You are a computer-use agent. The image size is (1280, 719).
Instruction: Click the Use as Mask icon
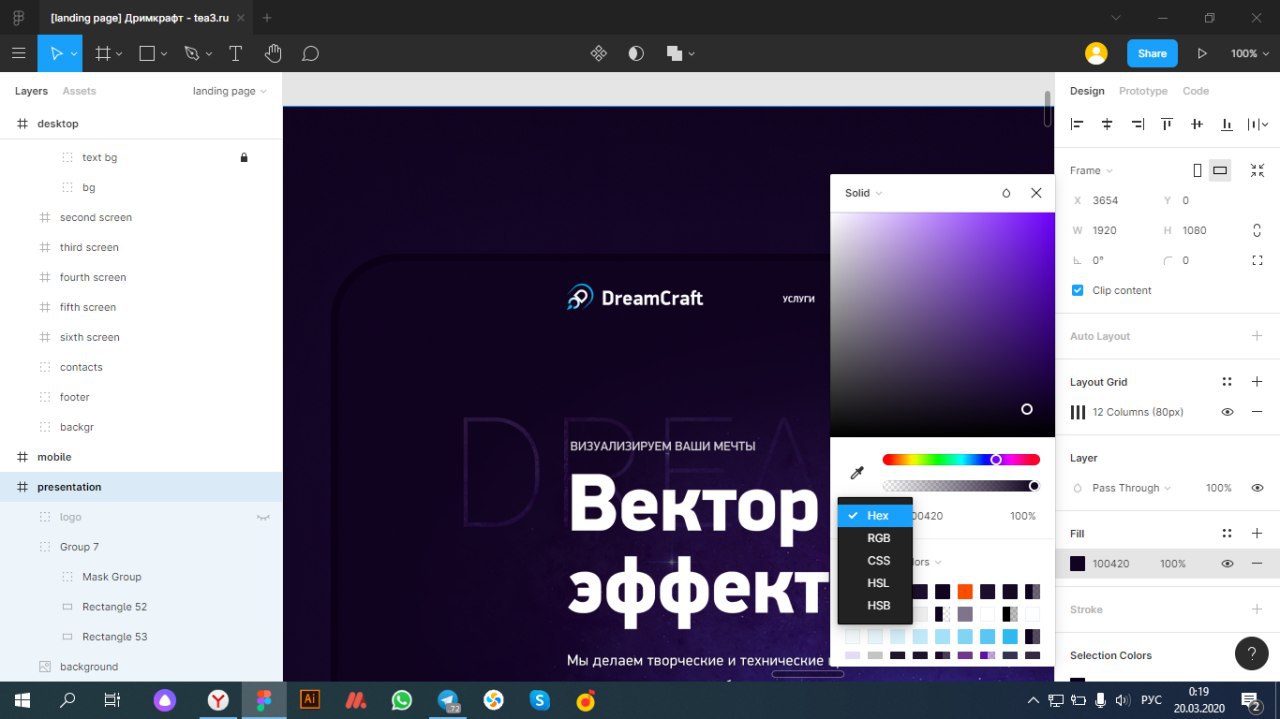coord(636,53)
